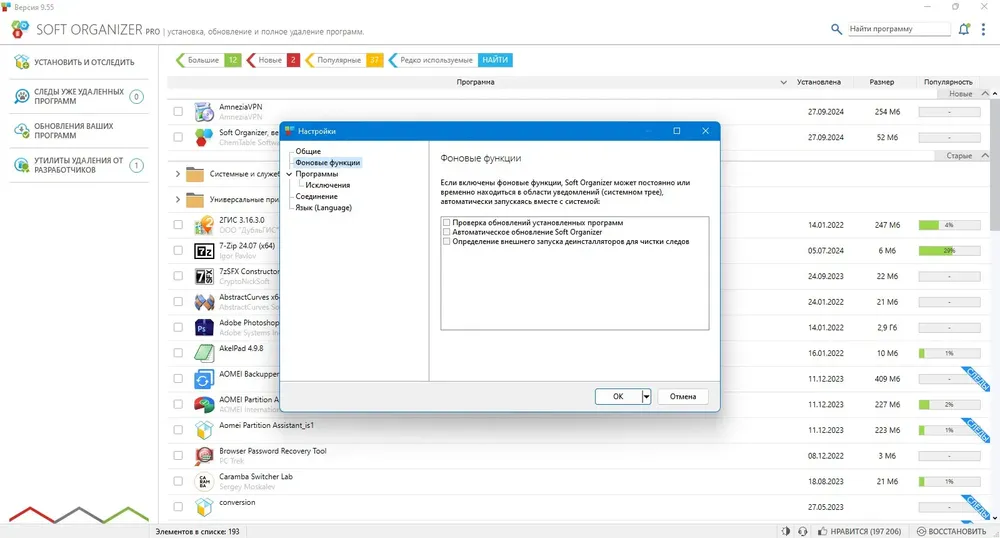
Task: Open the notifications bell icon
Action: 964,29
